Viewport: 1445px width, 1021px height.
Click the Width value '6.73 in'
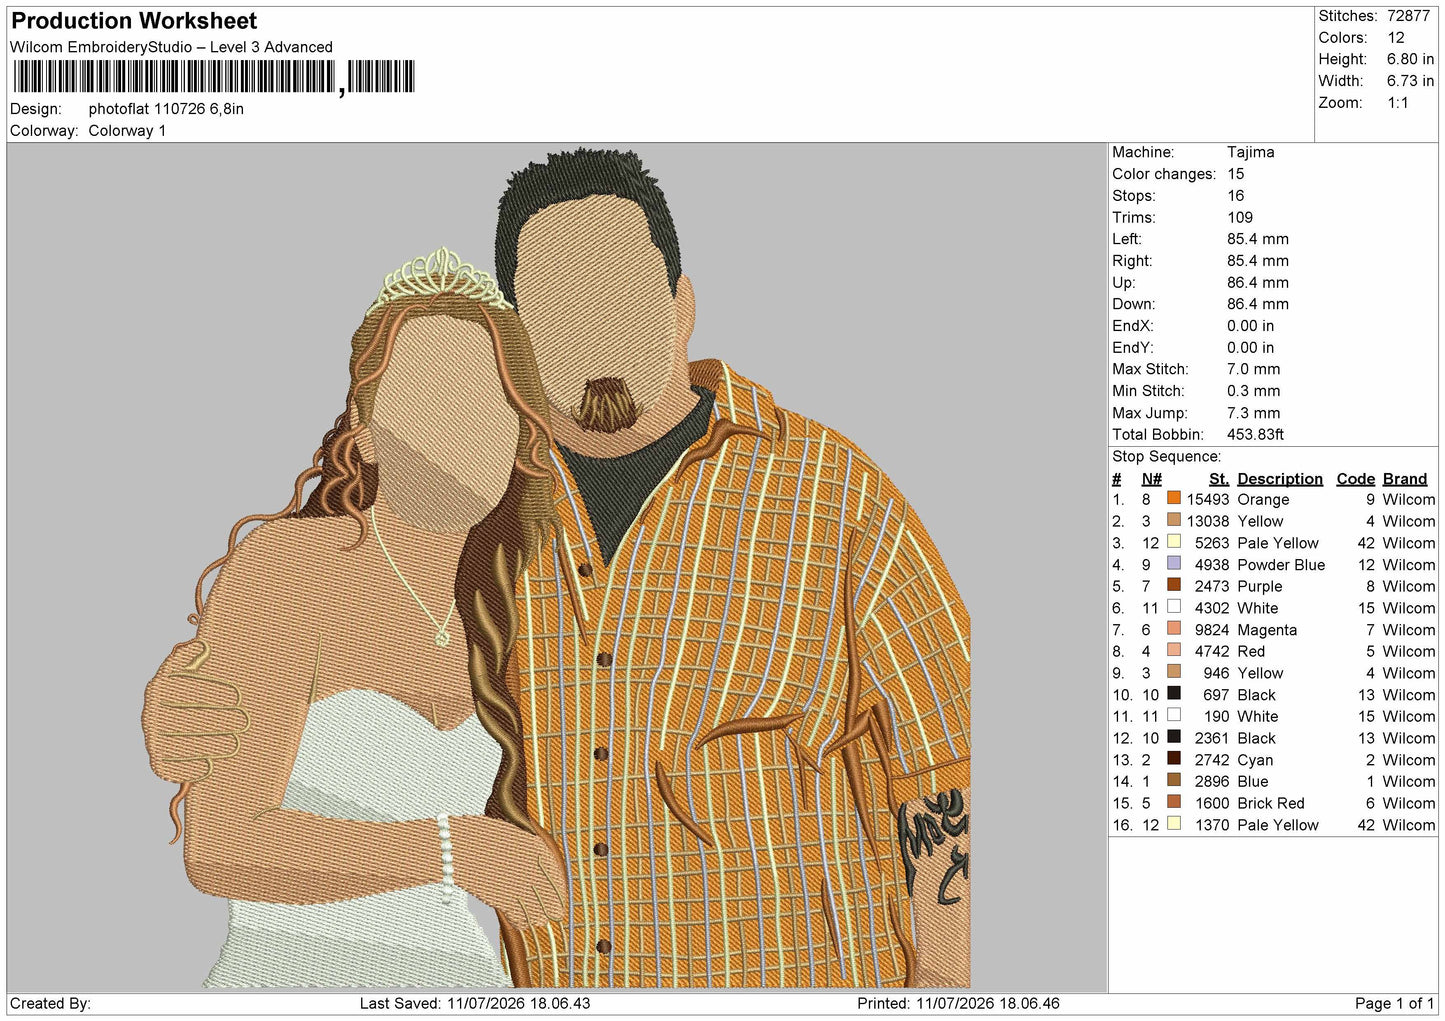pos(1410,81)
